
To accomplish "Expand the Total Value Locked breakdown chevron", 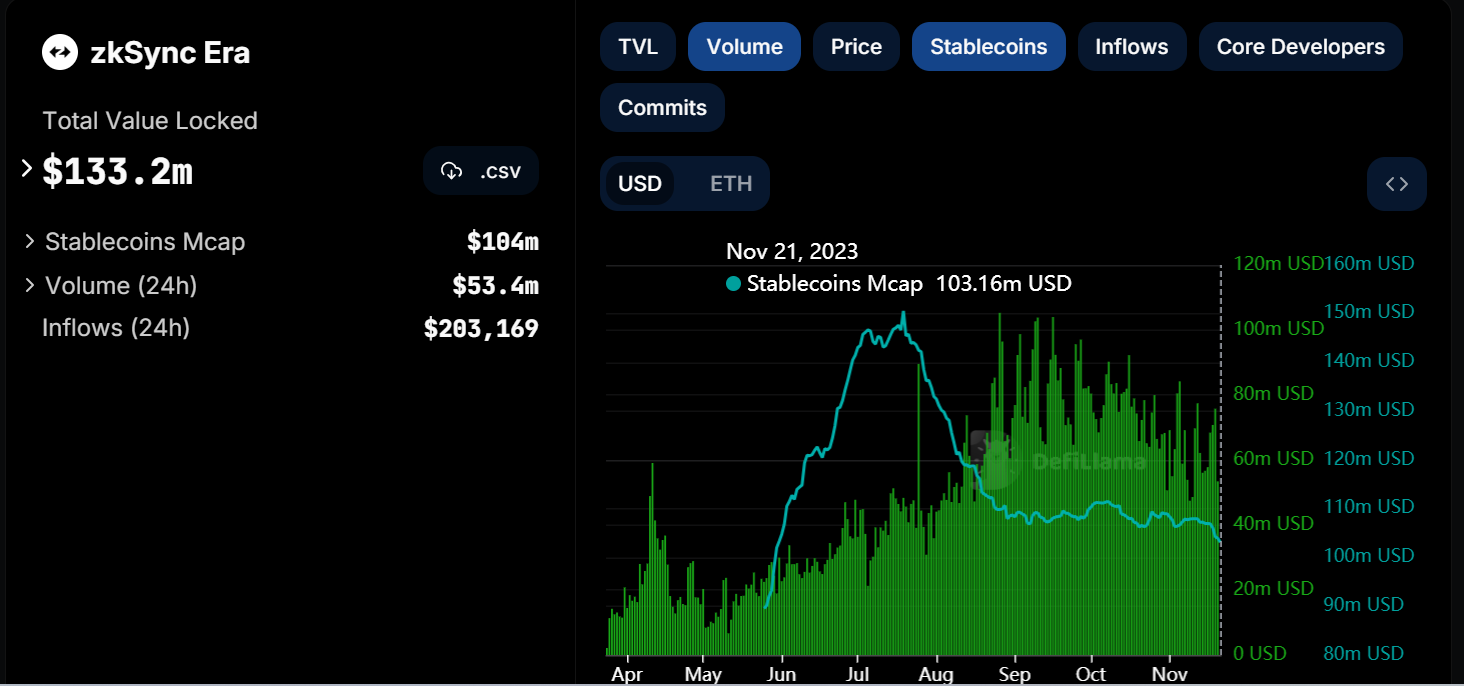I will click(x=27, y=169).
